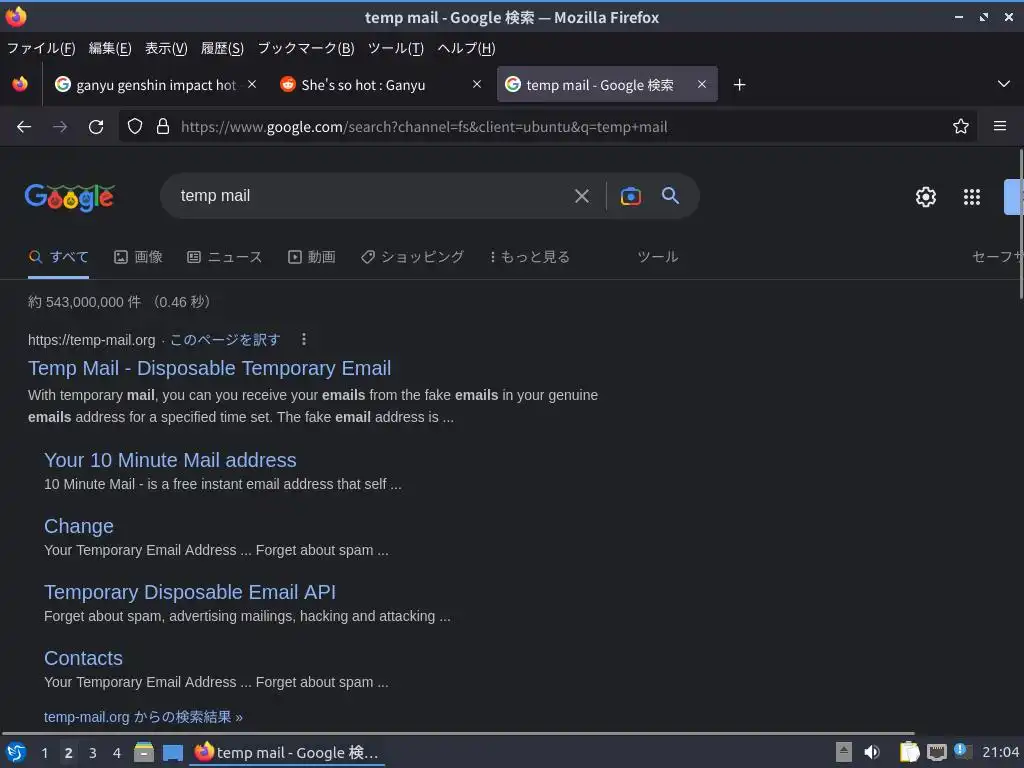Click removable media eject tray icon
Viewport: 1024px width, 768px height.
[844, 752]
